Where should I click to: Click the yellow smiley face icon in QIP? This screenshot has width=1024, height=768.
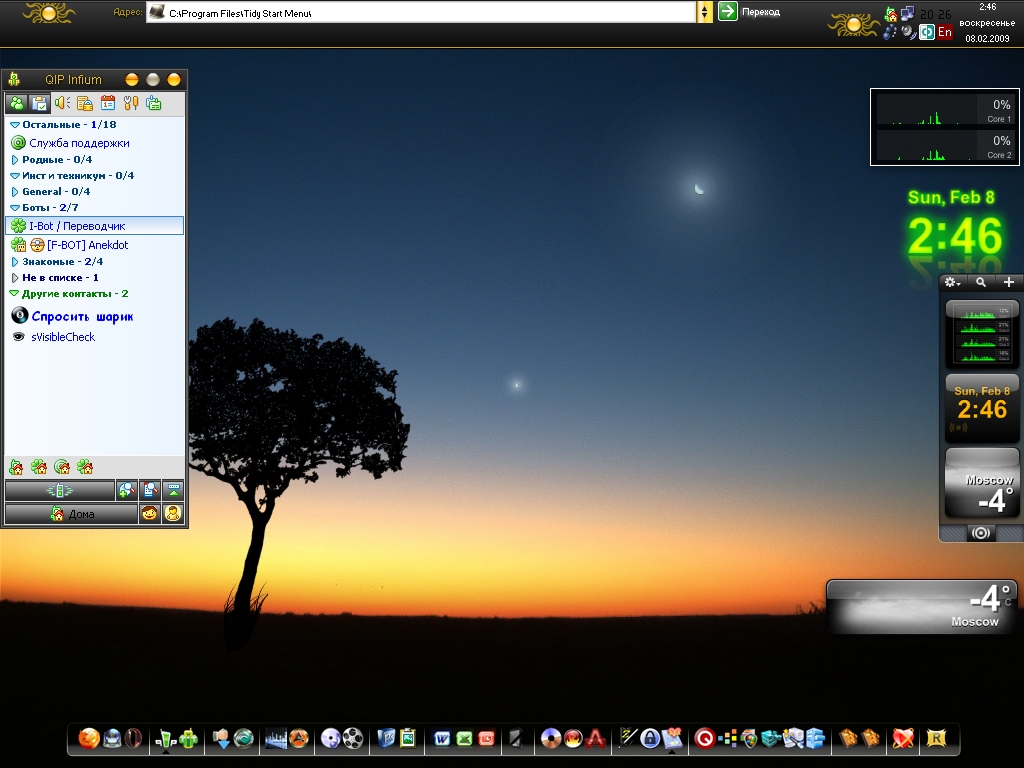(x=149, y=514)
